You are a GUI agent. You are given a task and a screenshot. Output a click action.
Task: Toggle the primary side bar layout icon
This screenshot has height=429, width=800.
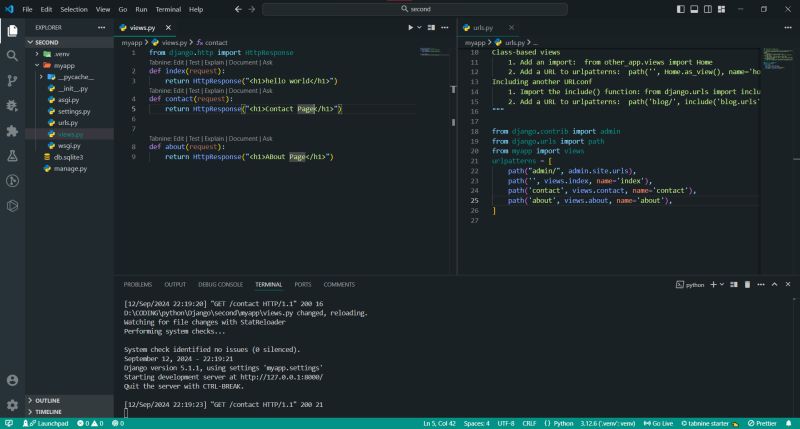[x=681, y=9]
